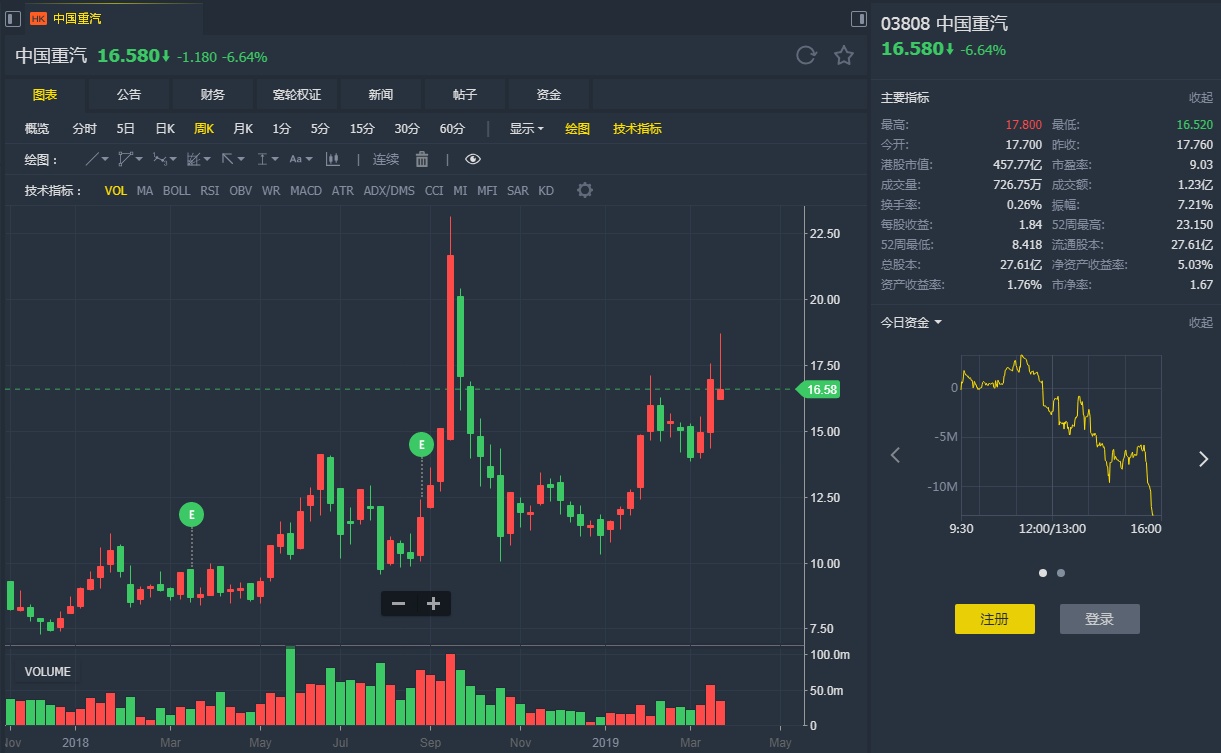Select the wave pattern drawing tool

(x=160, y=159)
